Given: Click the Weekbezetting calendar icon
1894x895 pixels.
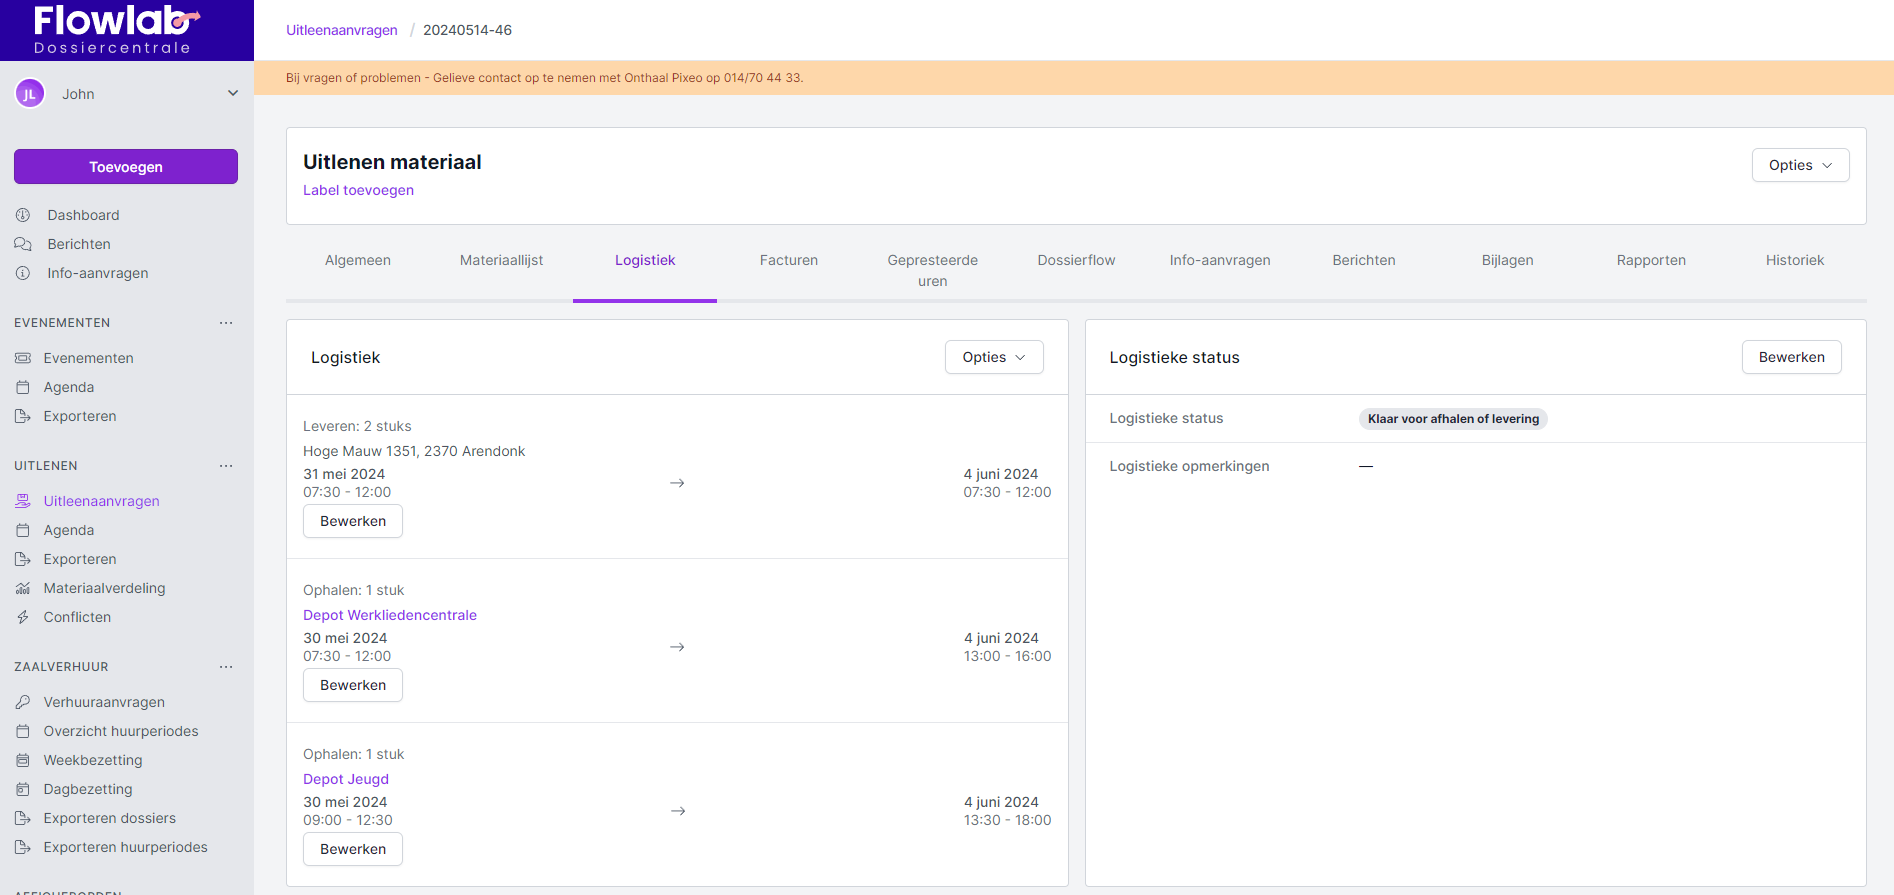Looking at the screenshot, I should coord(23,760).
